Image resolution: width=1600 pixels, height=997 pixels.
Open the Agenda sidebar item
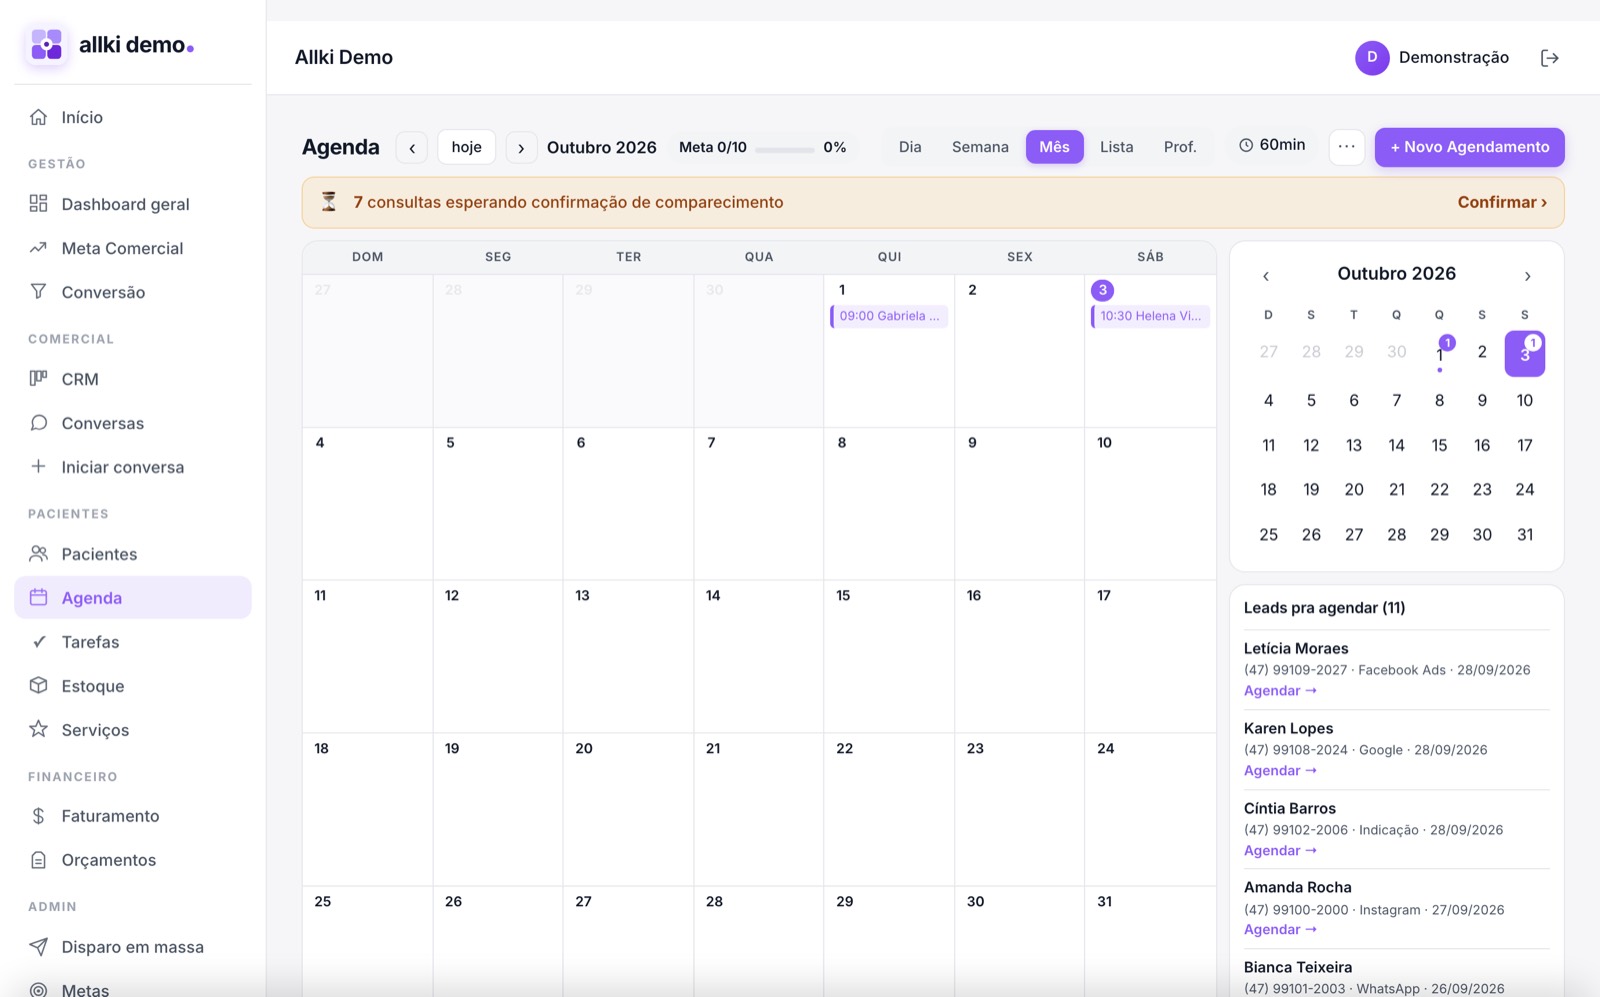(133, 598)
